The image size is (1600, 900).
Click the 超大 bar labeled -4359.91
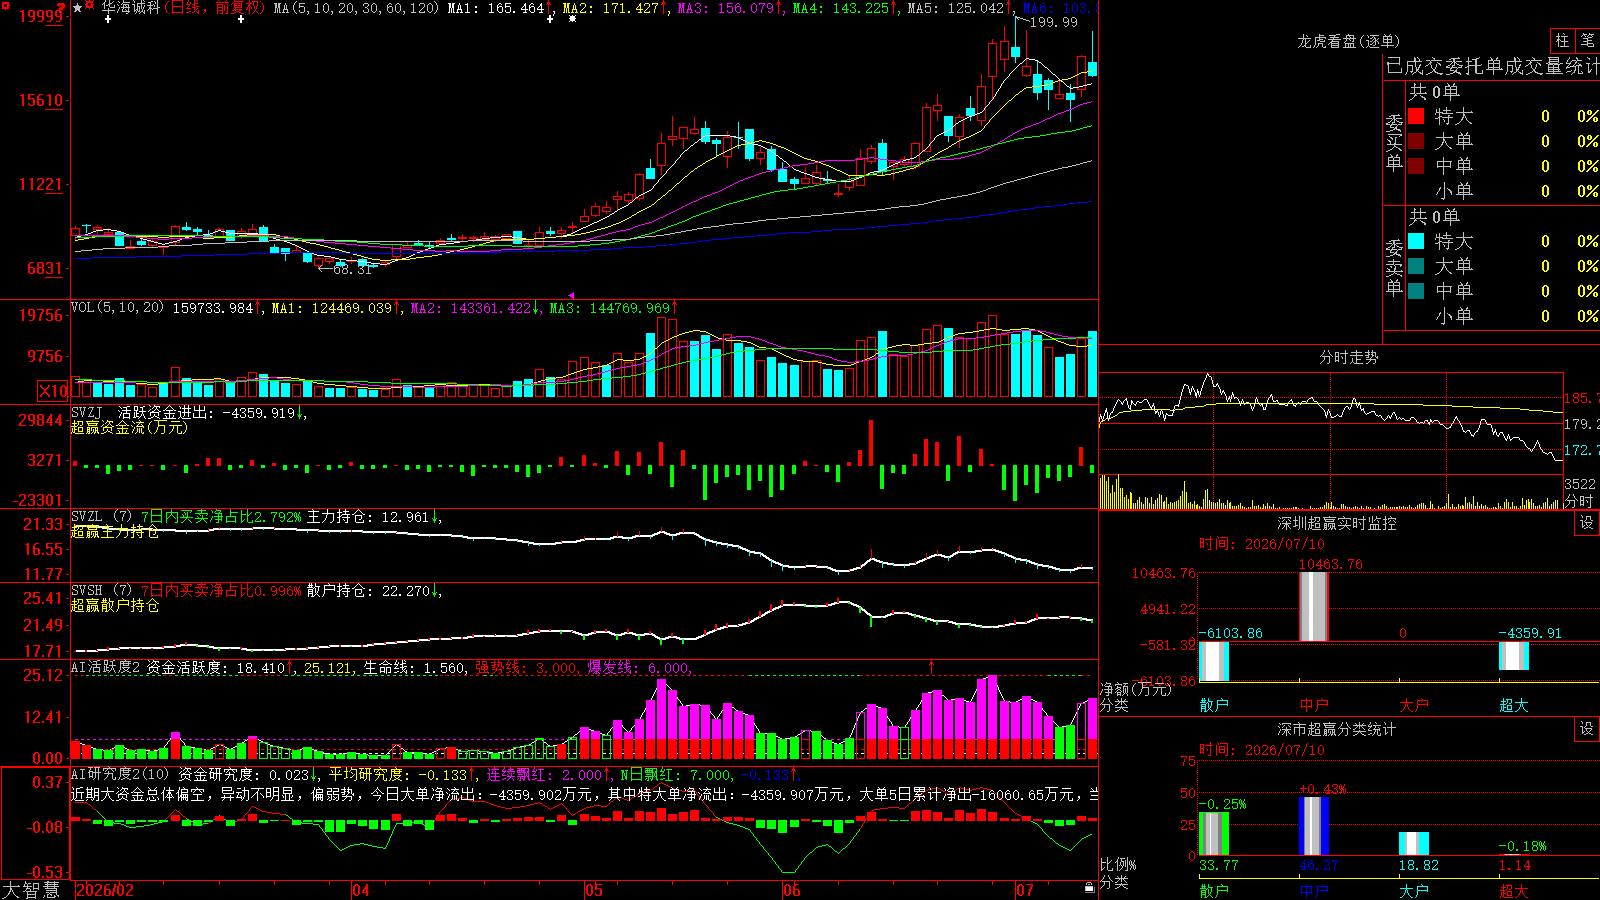[1514, 656]
